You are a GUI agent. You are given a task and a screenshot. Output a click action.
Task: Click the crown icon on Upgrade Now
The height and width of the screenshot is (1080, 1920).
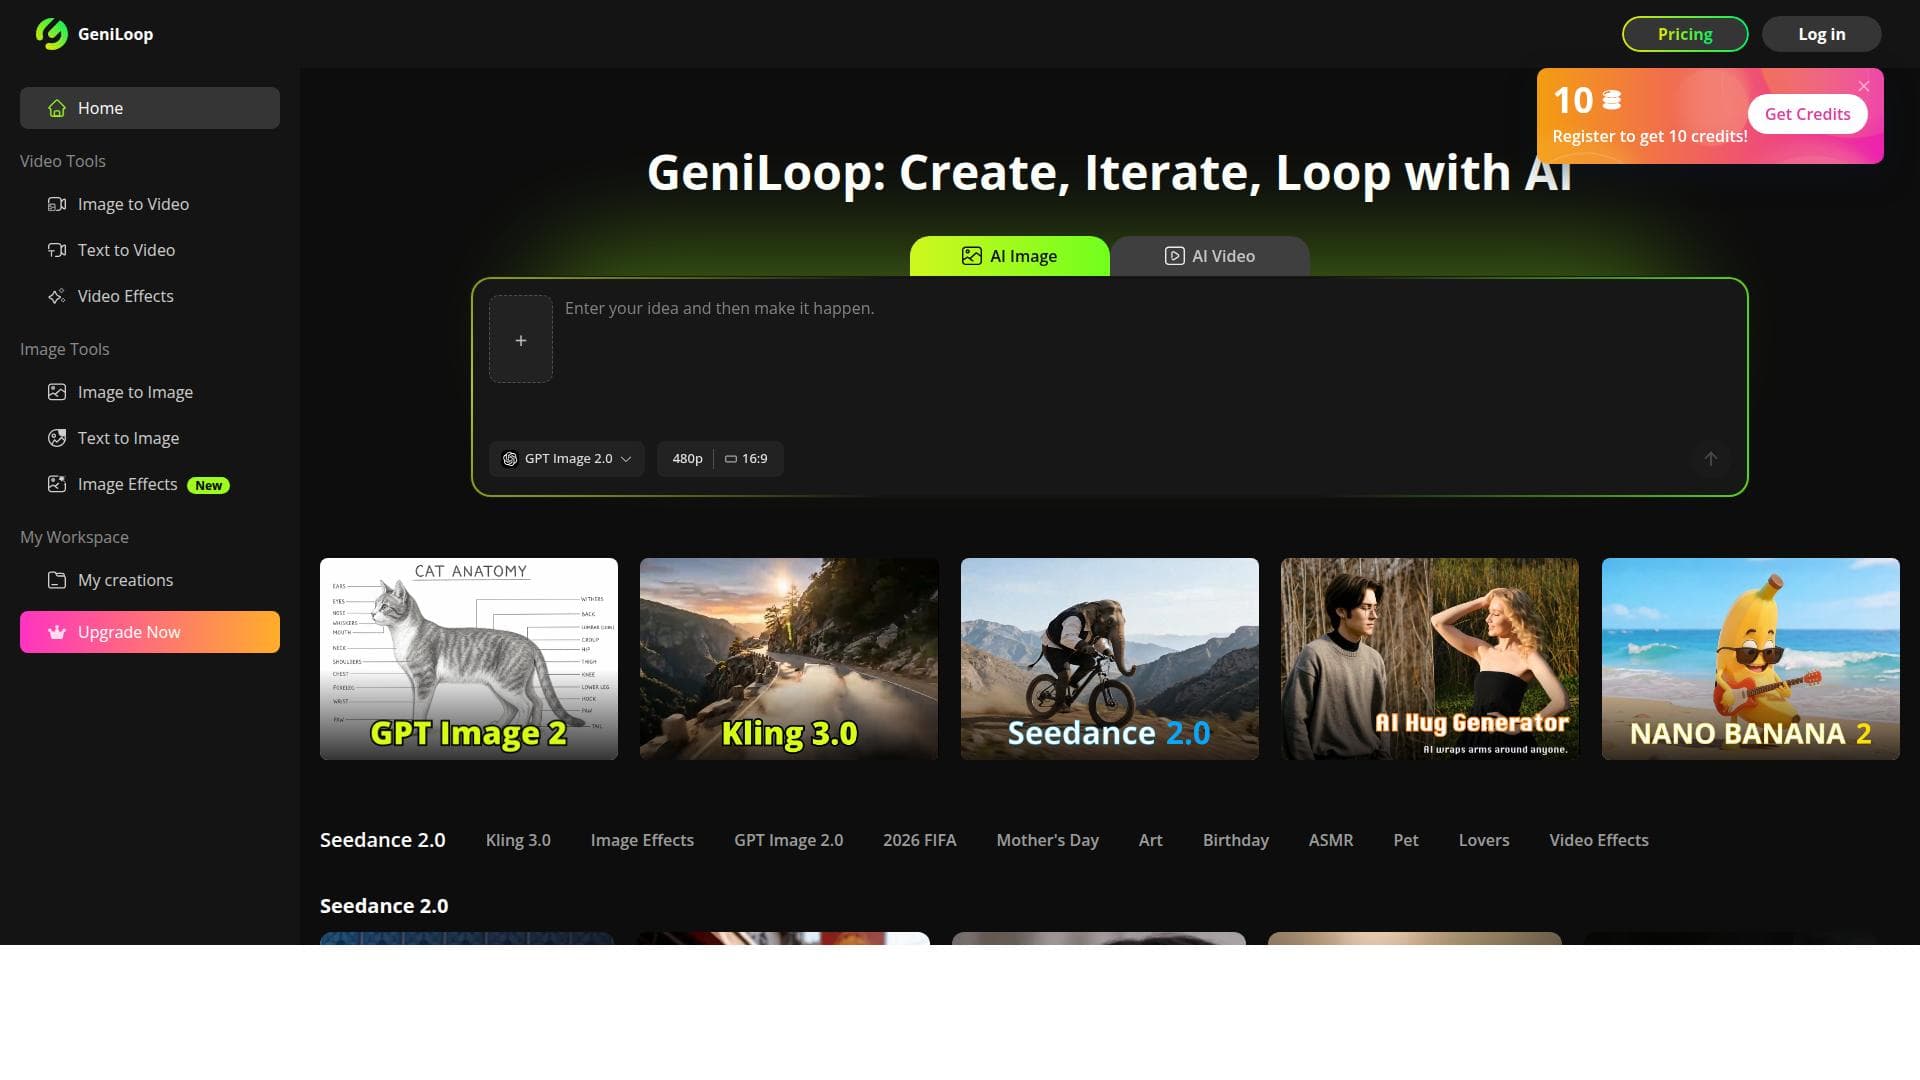click(x=57, y=632)
